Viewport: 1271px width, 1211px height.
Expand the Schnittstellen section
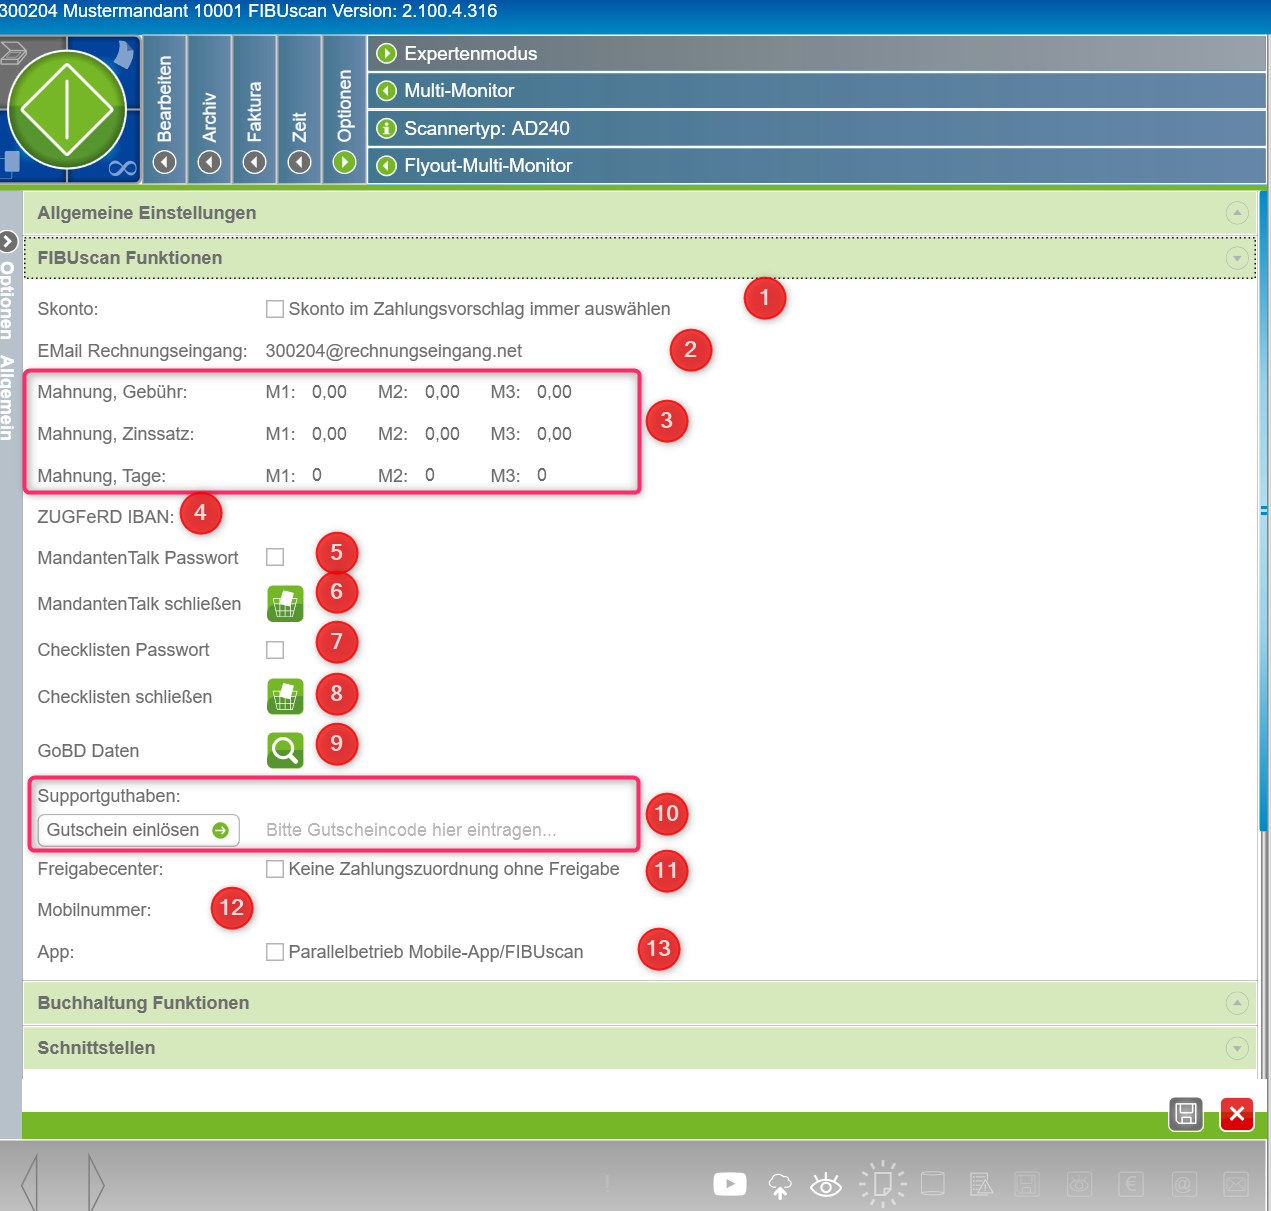tap(1237, 1048)
